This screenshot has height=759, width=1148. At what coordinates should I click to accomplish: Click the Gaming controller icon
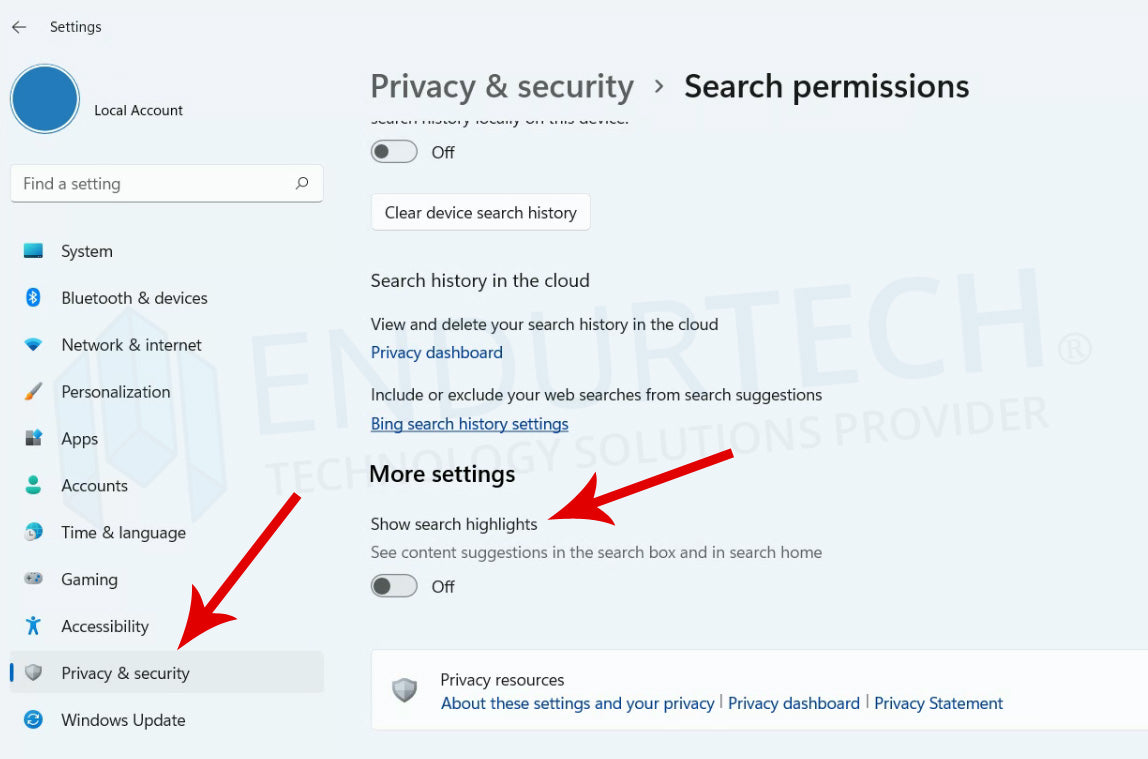pyautogui.click(x=34, y=580)
